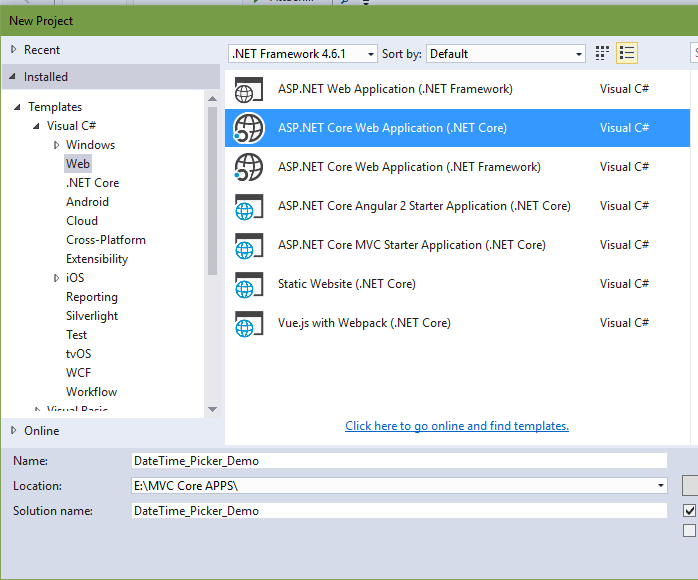This screenshot has height=580, width=698.
Task: Select the Workflow category
Action: 91,392
